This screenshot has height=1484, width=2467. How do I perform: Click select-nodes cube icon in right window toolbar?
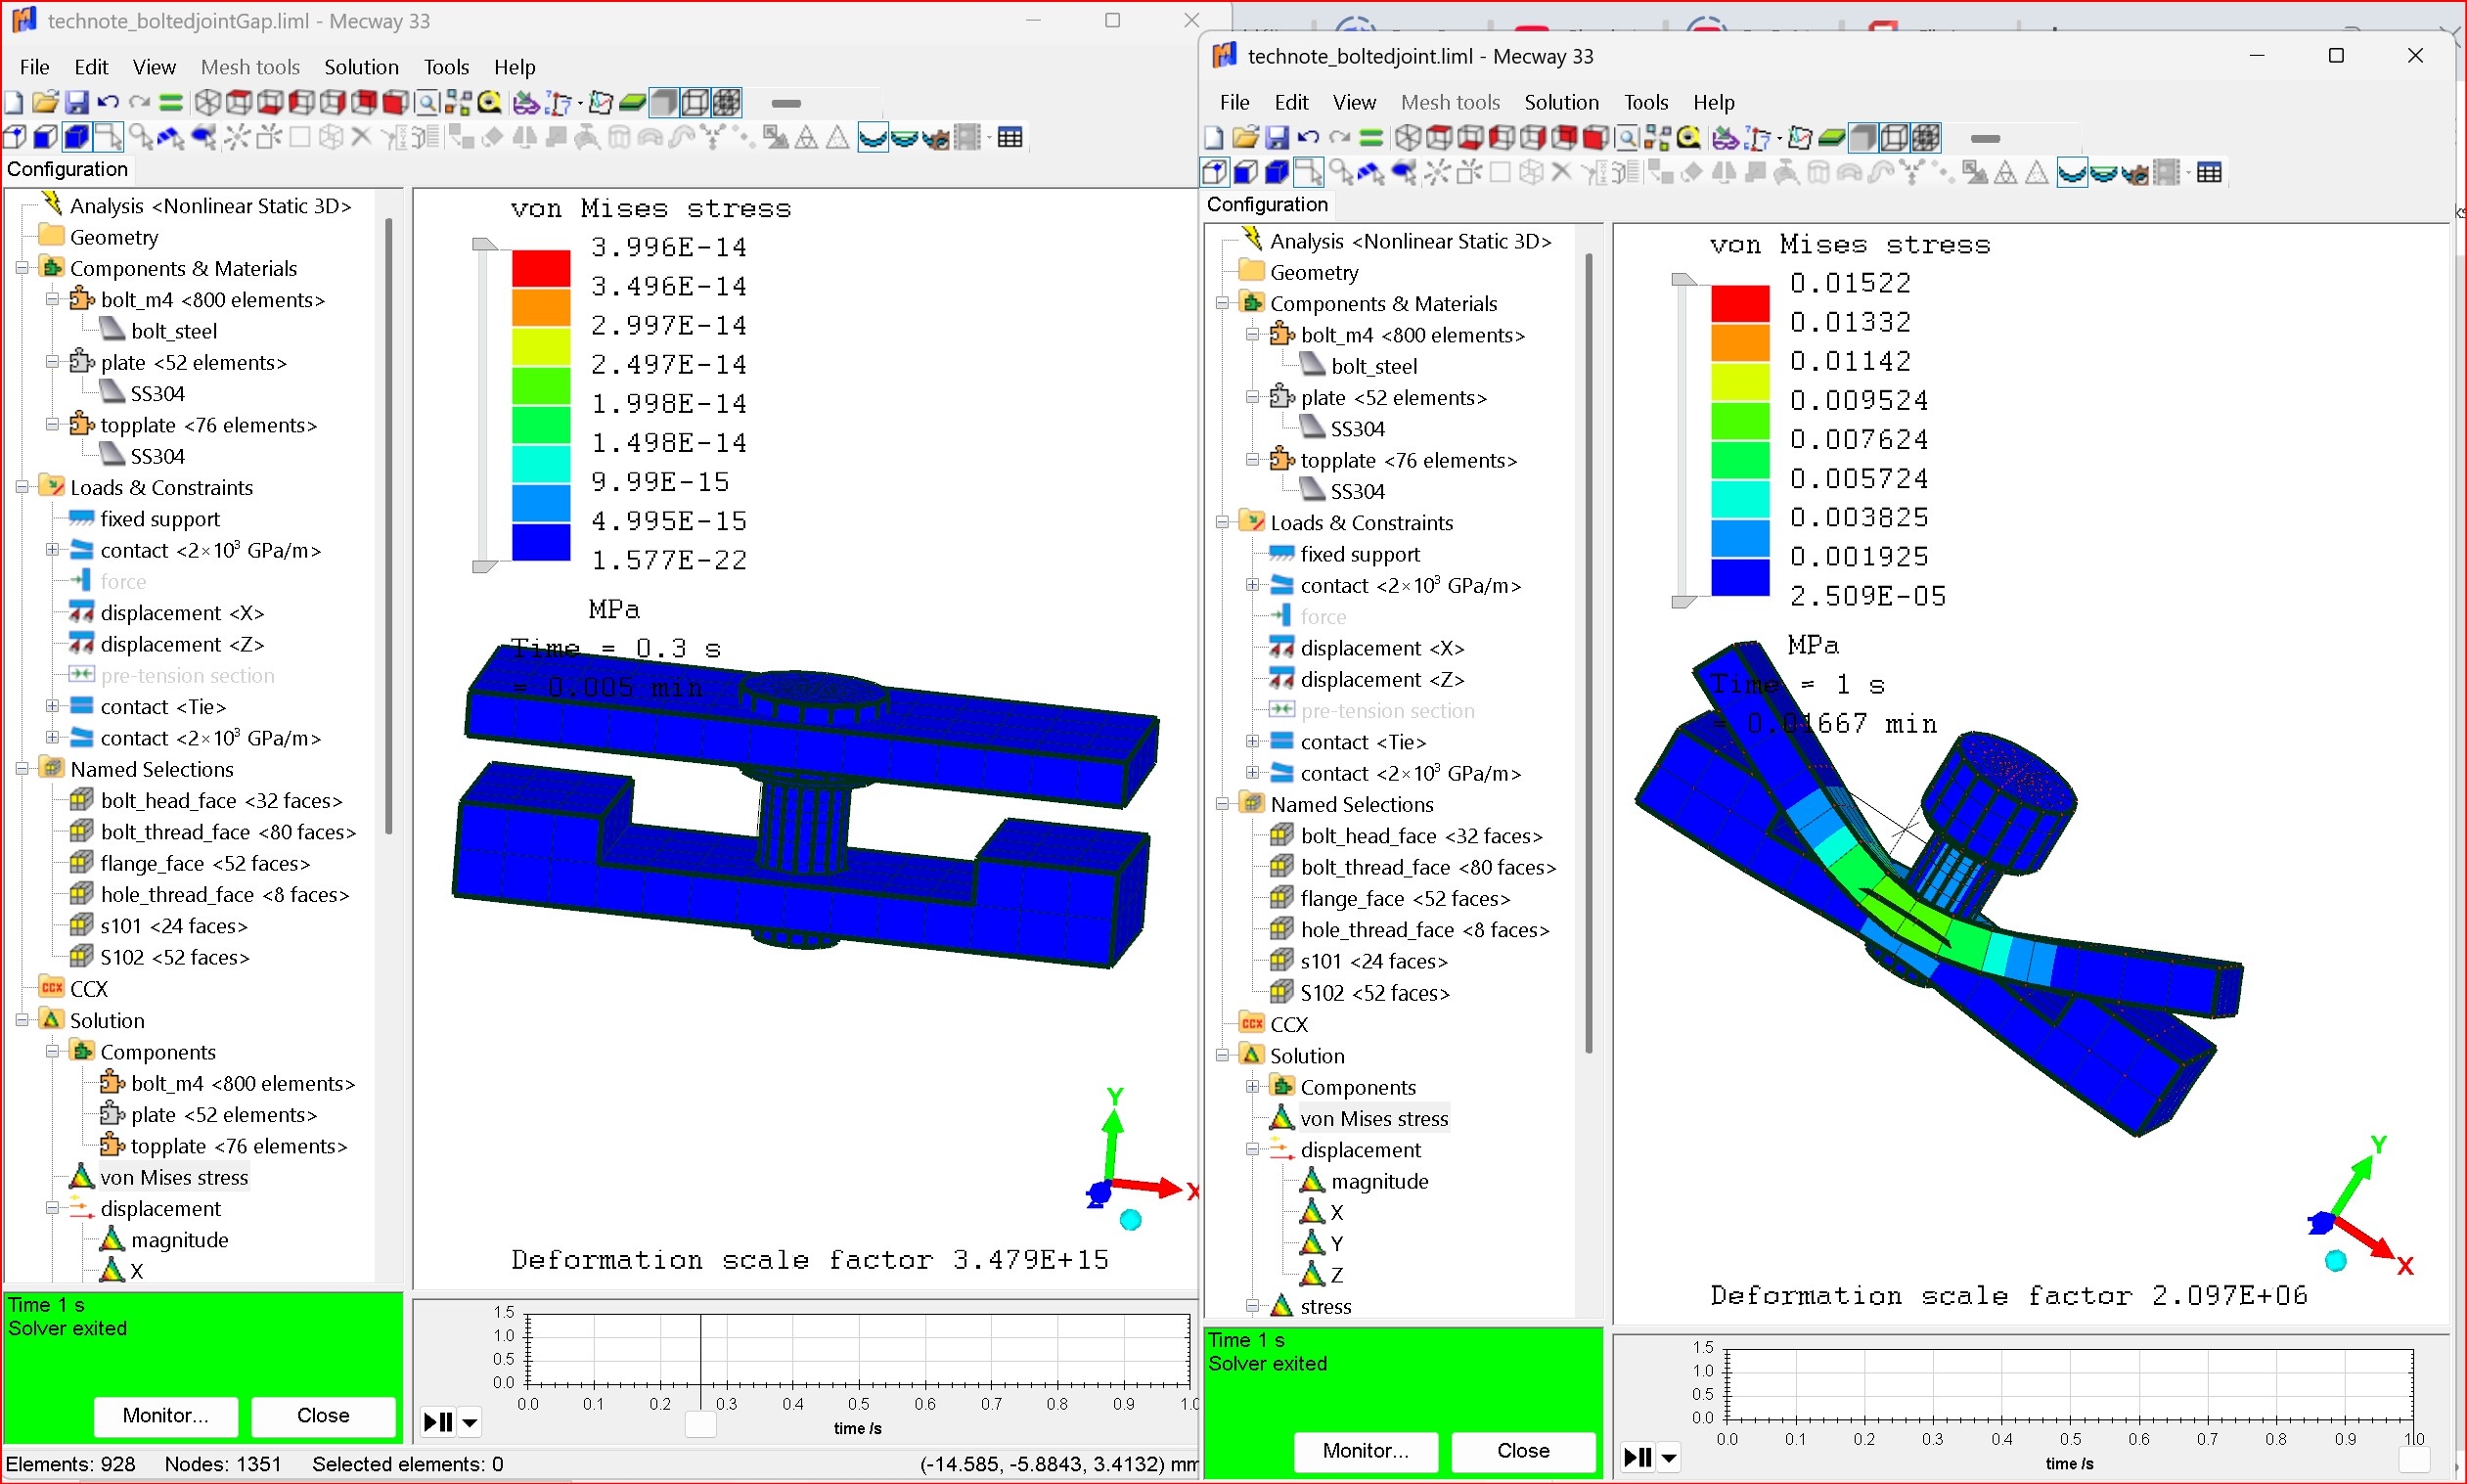click(1214, 173)
